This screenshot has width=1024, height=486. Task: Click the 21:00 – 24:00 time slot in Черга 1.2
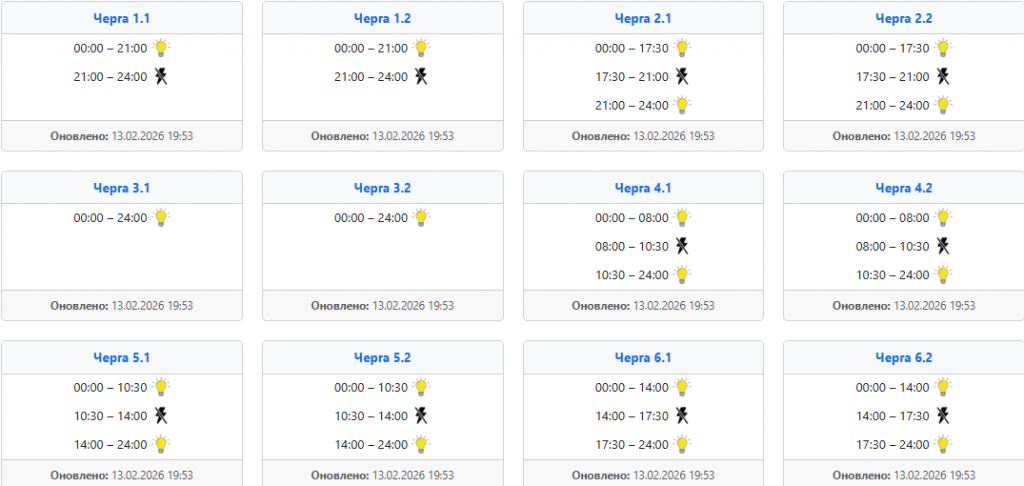click(371, 77)
